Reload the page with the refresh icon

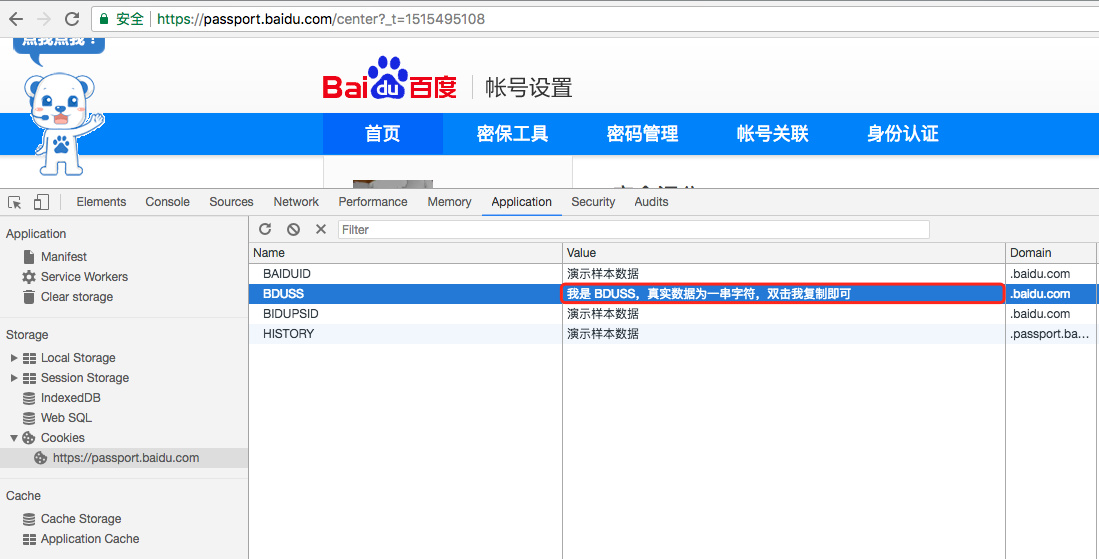point(71,19)
